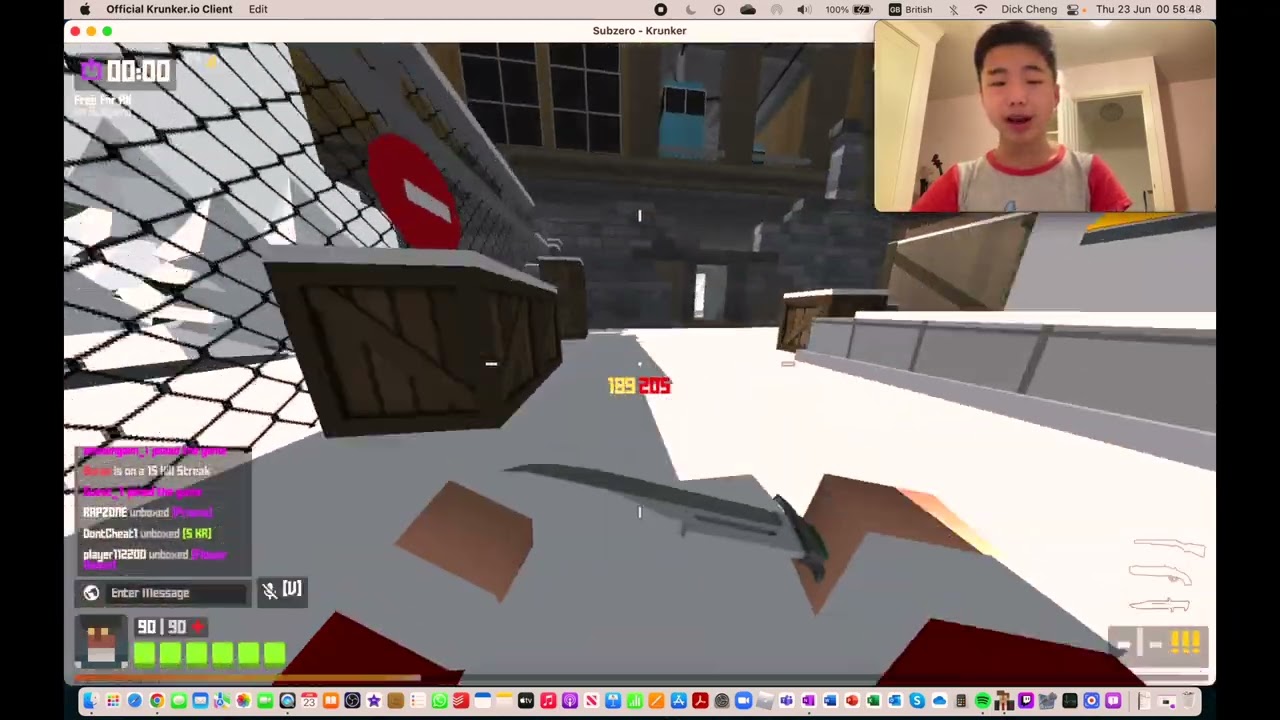Viewport: 1280px width, 720px height.
Task: Open Control Centre in menu bar
Action: pyautogui.click(x=1073, y=9)
